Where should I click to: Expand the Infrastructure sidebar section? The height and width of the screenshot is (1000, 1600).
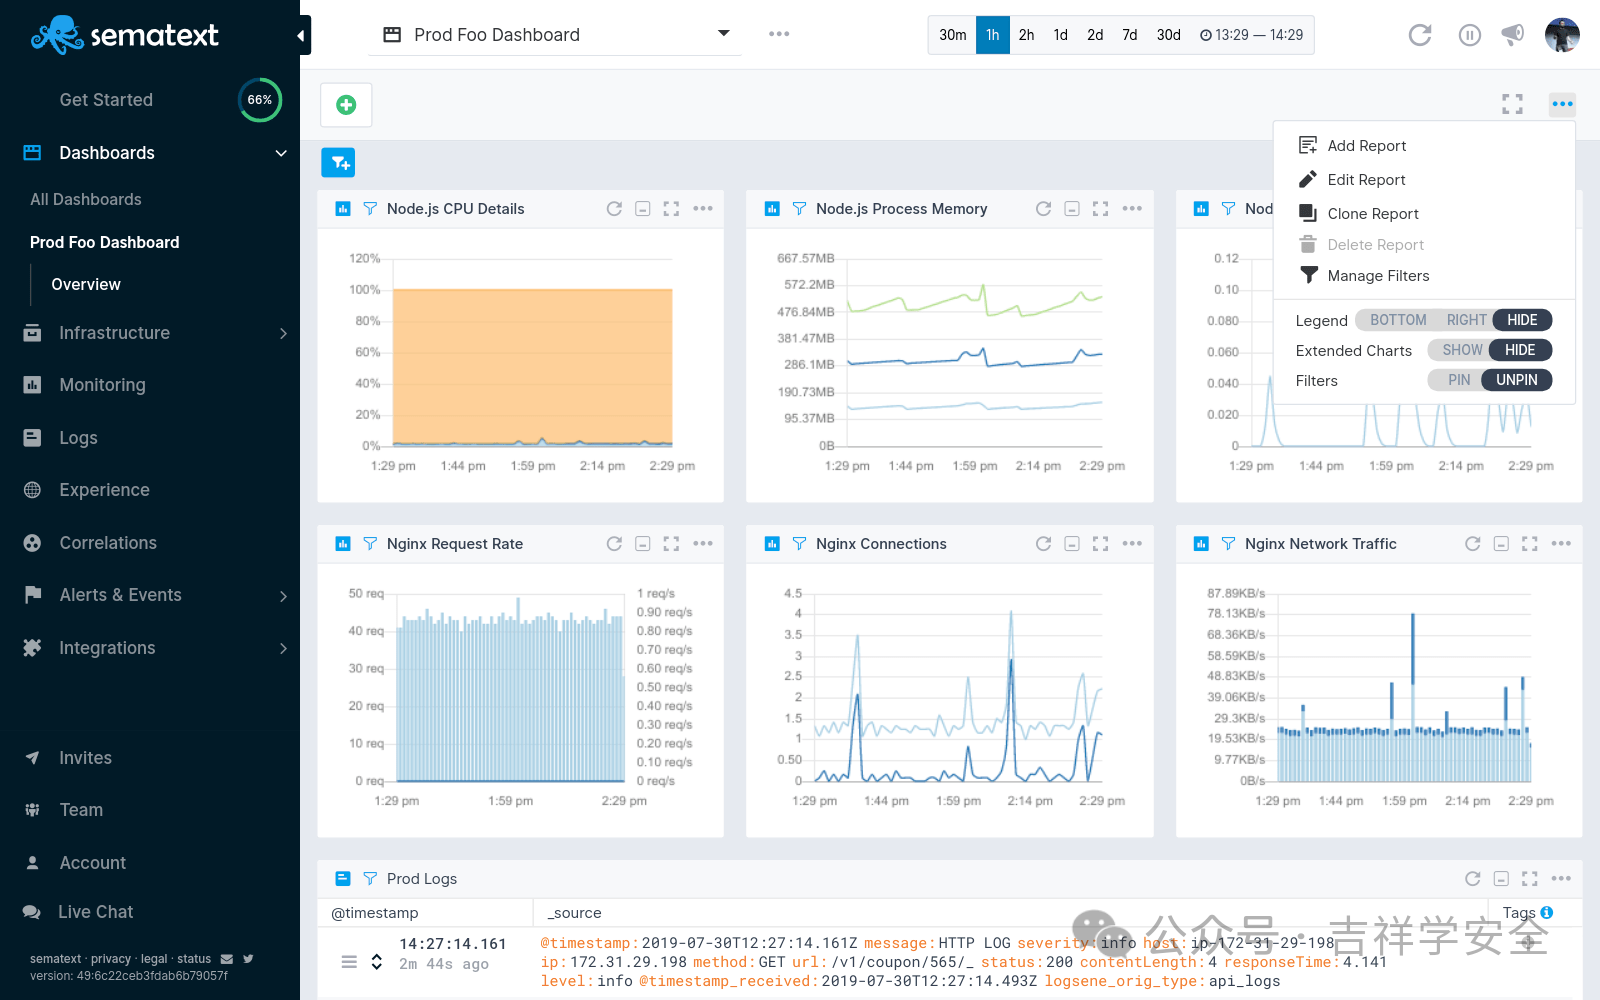283,333
